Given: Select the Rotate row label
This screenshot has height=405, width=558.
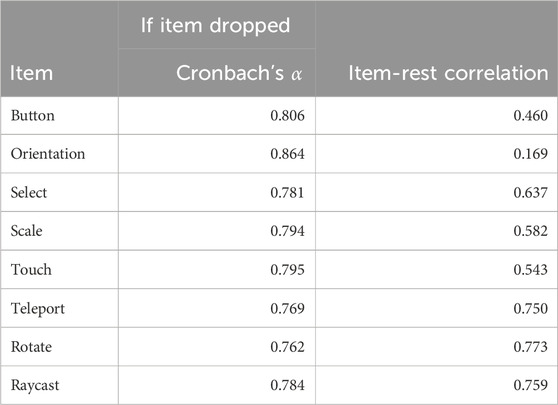Looking at the screenshot, I should [x=31, y=347].
